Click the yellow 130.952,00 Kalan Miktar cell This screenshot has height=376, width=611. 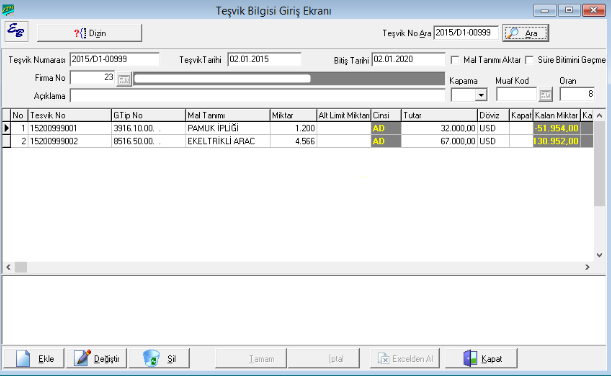click(556, 141)
